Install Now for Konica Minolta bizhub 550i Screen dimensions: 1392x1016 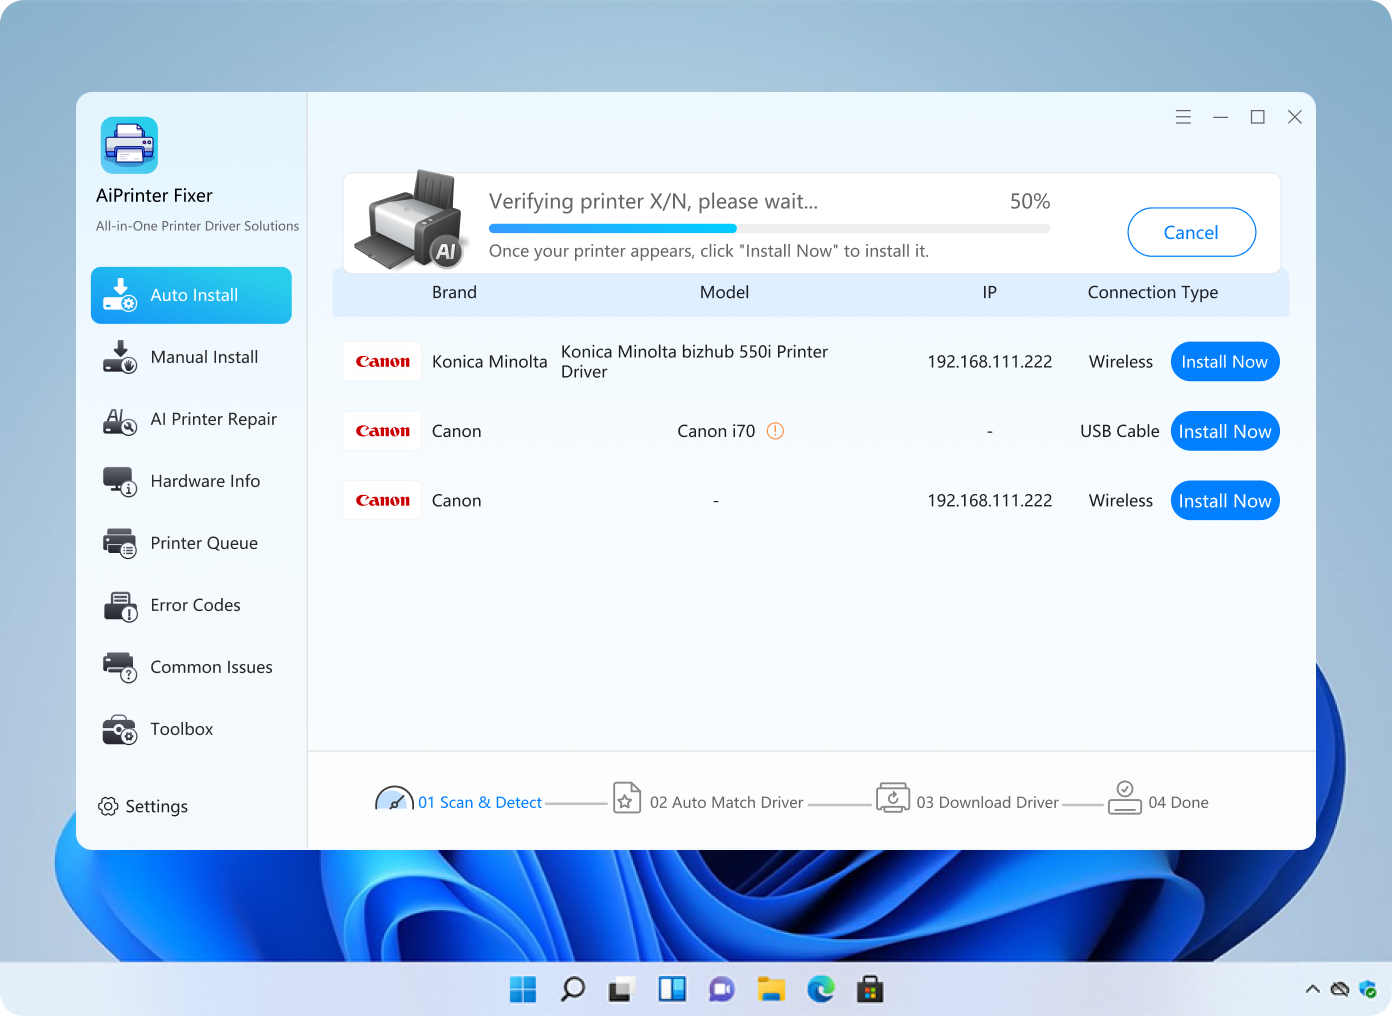pyautogui.click(x=1225, y=361)
